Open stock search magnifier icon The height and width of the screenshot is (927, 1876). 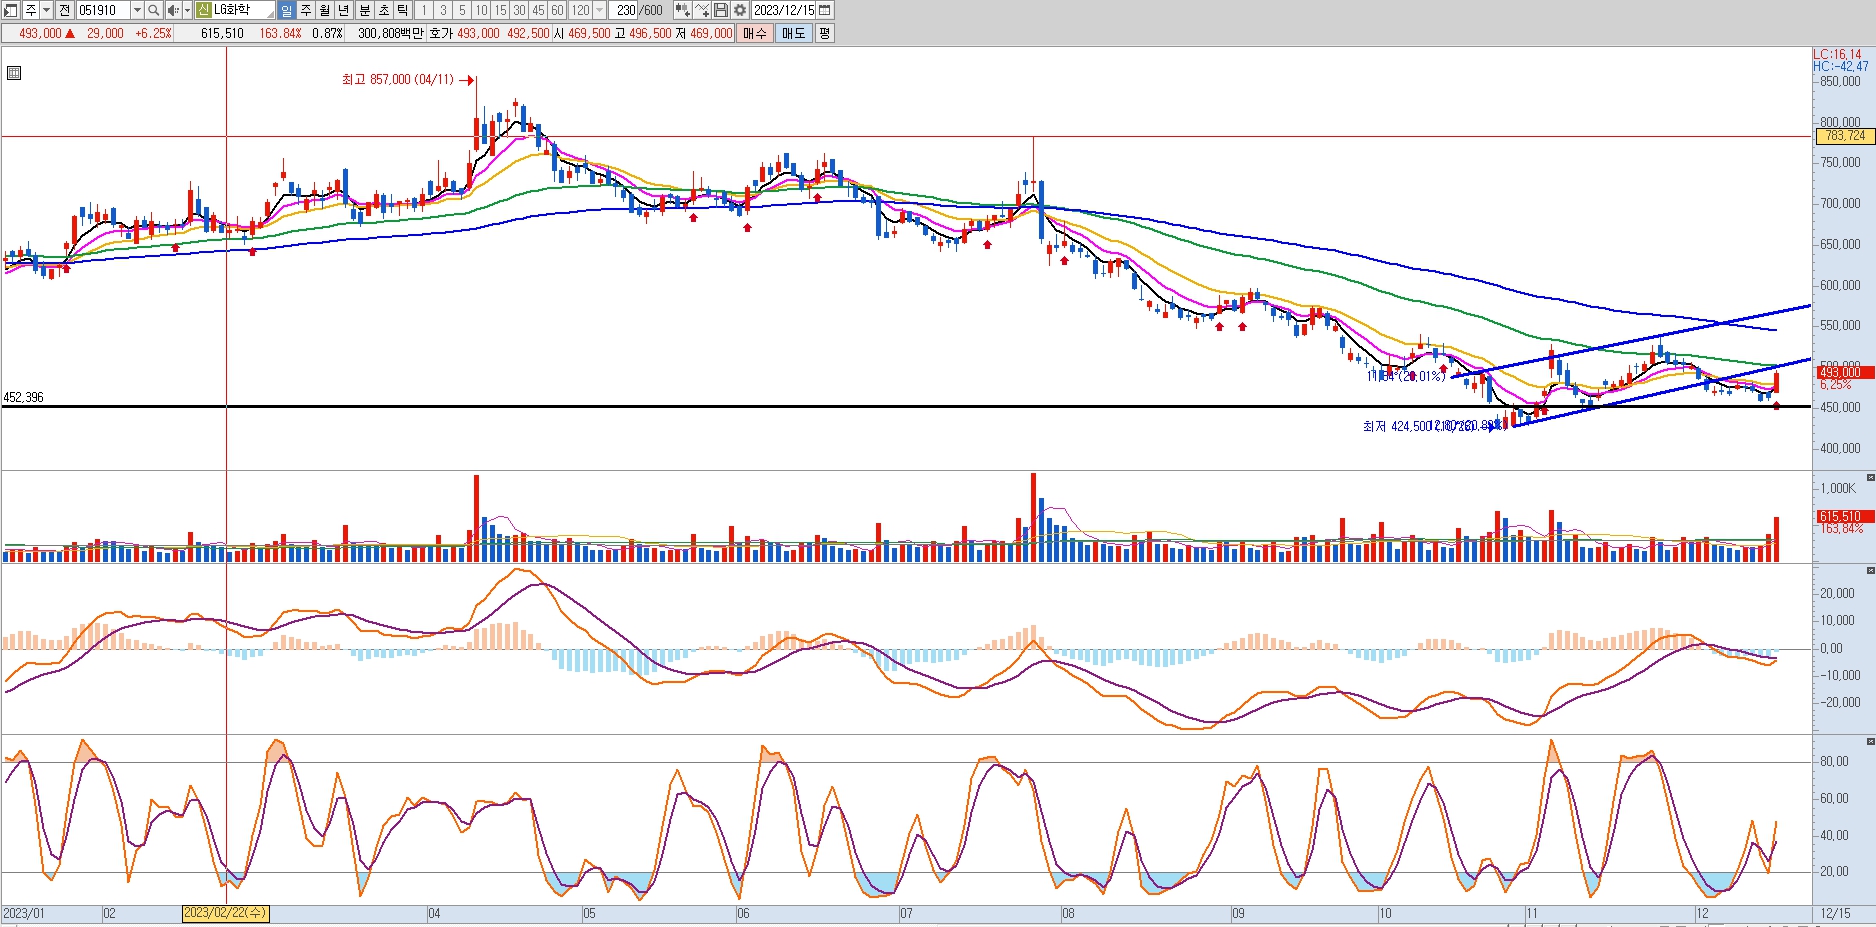[x=154, y=10]
